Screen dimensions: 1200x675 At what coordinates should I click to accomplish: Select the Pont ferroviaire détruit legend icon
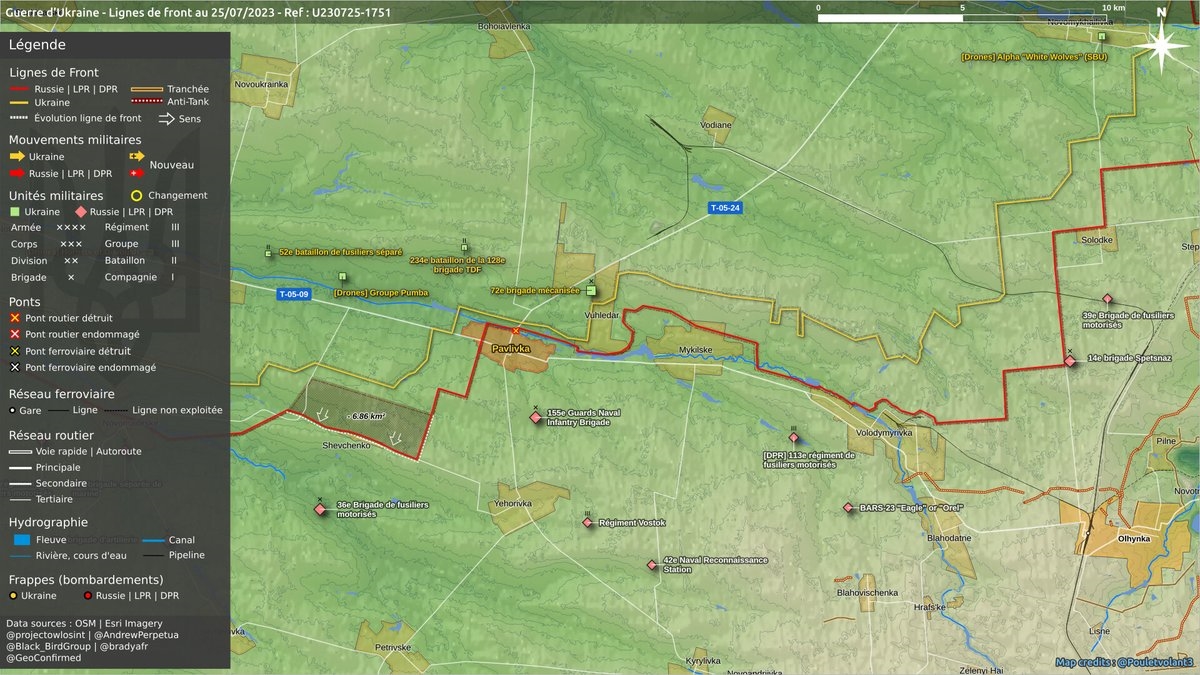click(15, 351)
